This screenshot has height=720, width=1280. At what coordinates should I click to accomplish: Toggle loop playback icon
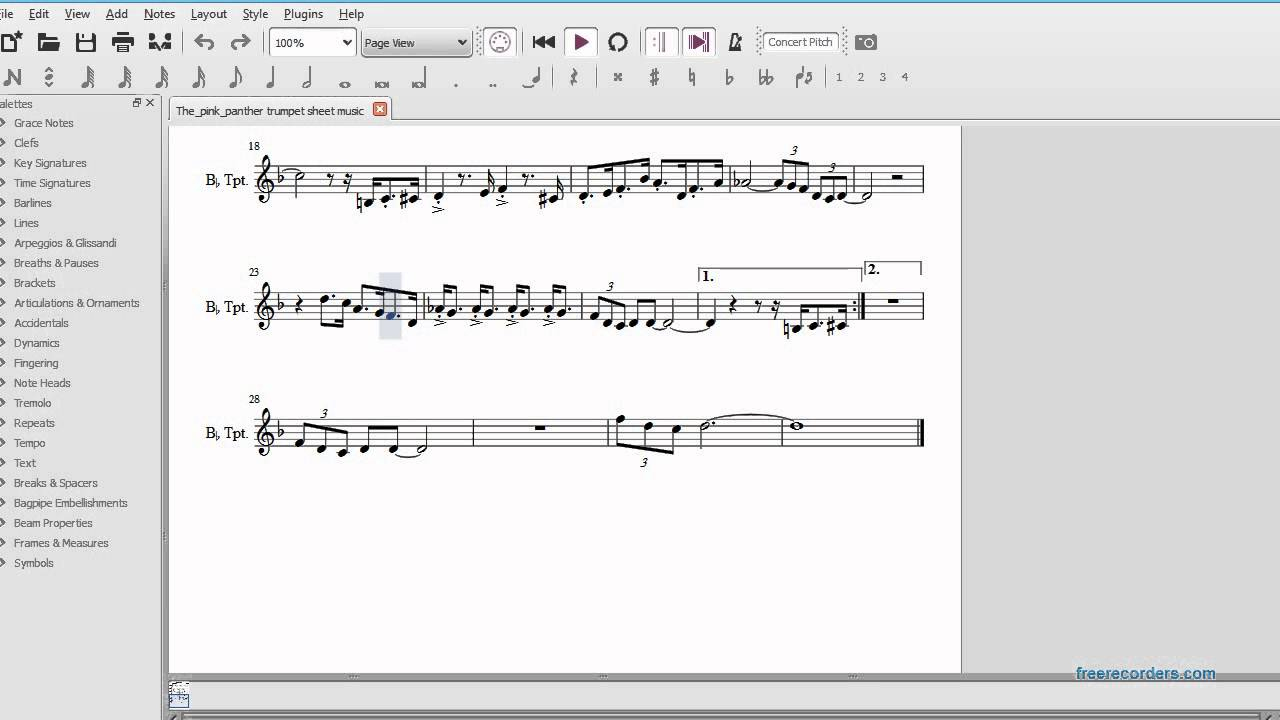(618, 42)
